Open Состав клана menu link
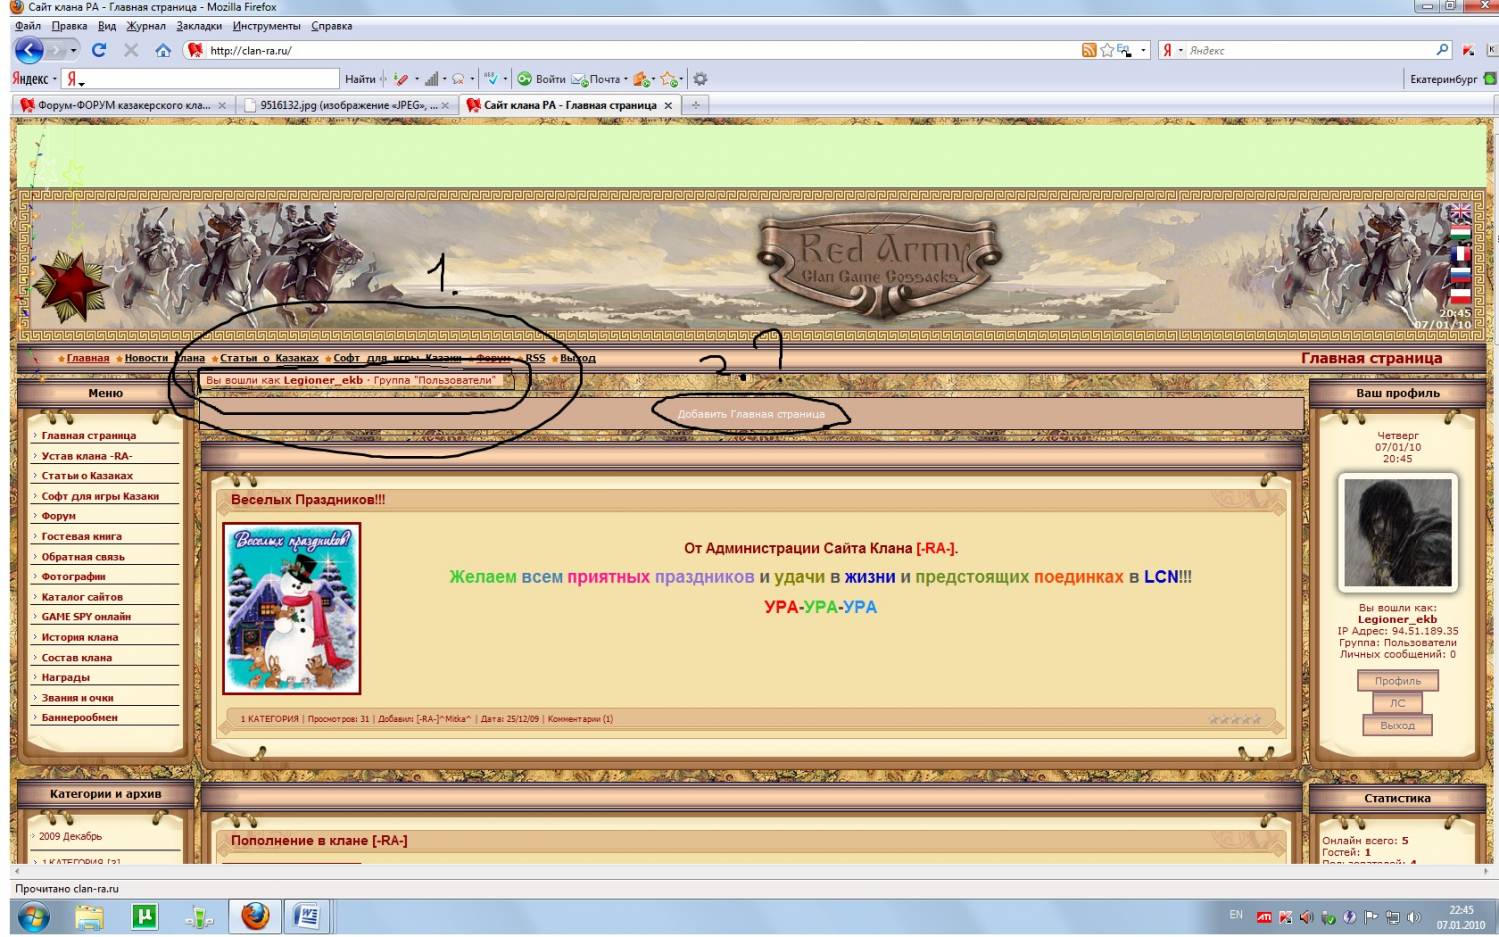Screen dimensions: 1499x937 point(77,658)
